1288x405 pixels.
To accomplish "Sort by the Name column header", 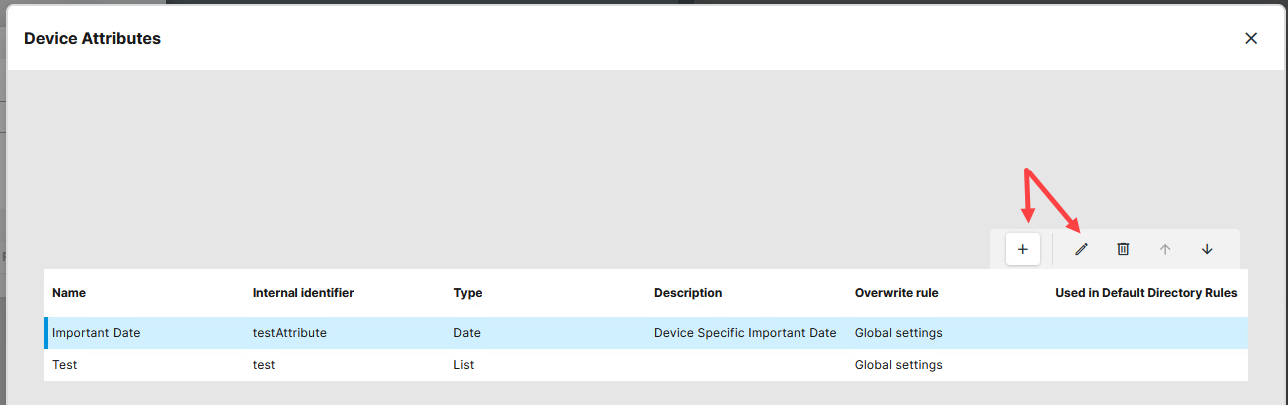I will (69, 293).
